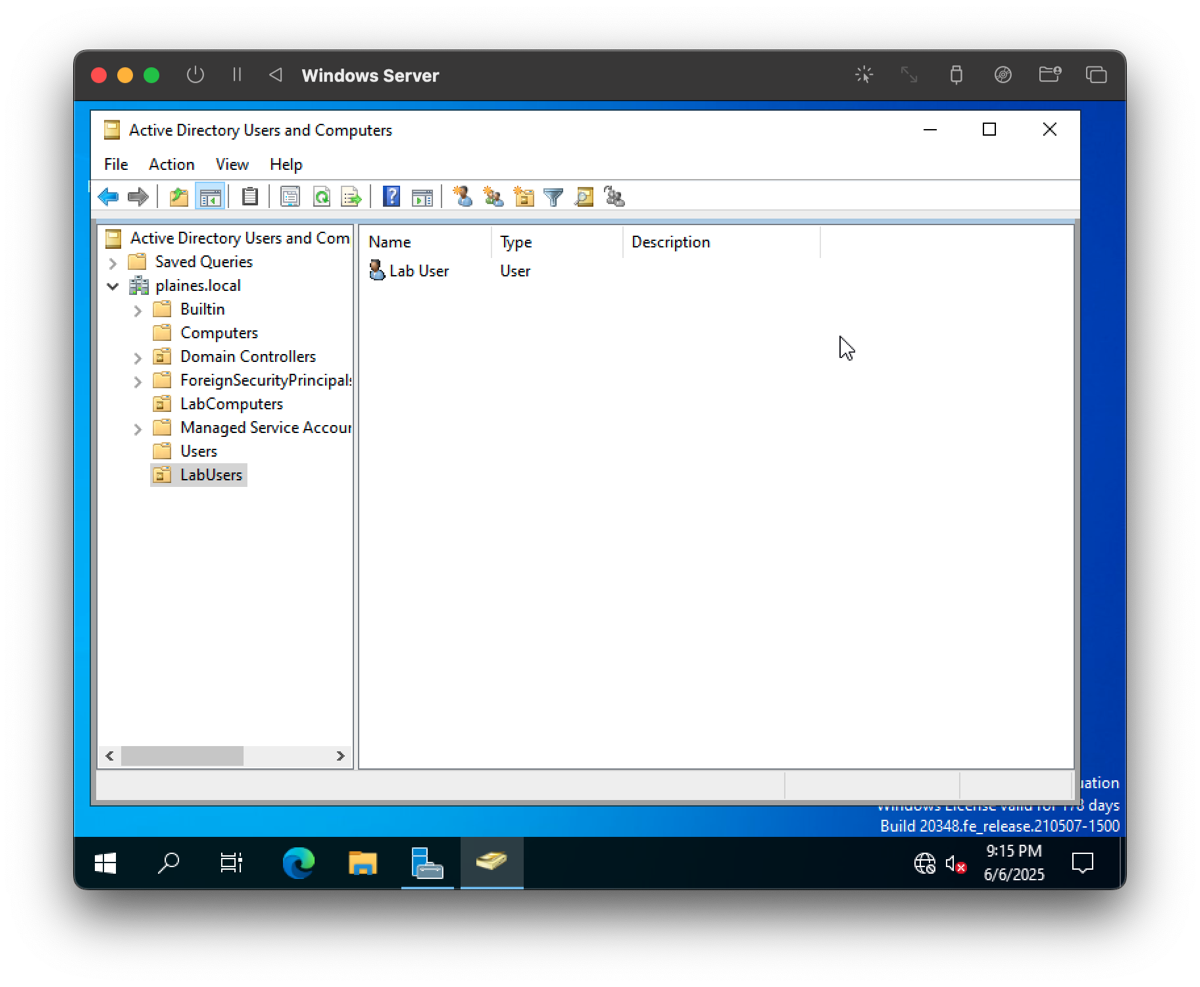Image resolution: width=1200 pixels, height=987 pixels.
Task: Click the shared folder icon in the VM toolbar
Action: click(1050, 75)
